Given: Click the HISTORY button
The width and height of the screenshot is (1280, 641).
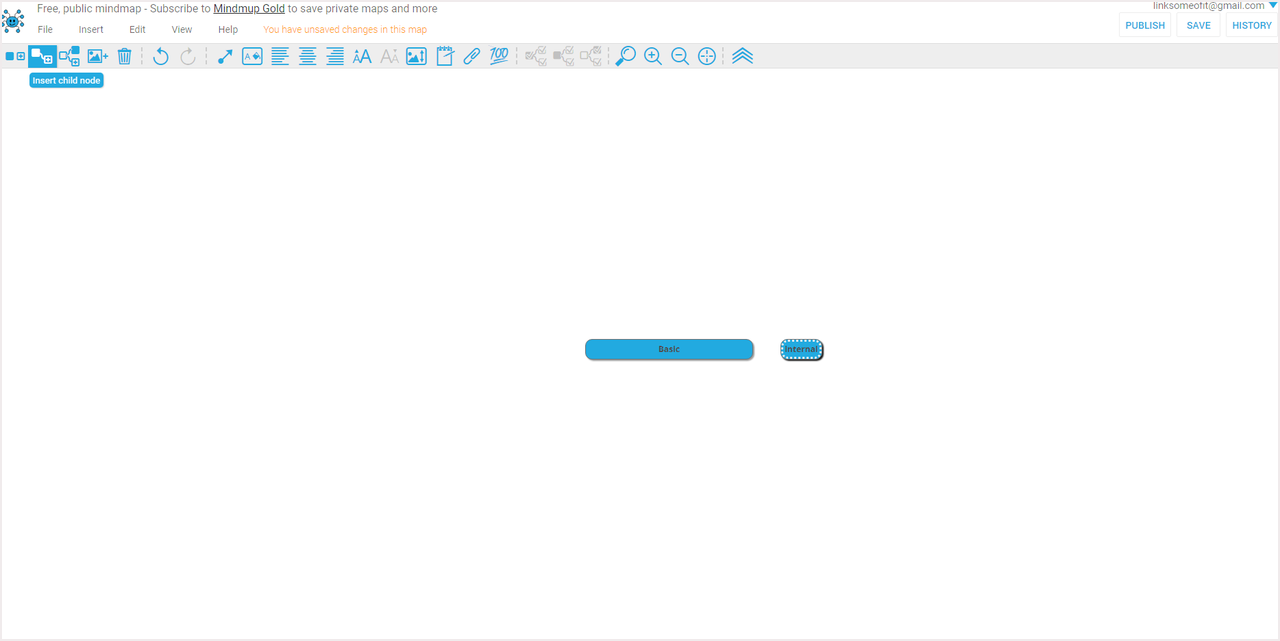Looking at the screenshot, I should 1251,25.
